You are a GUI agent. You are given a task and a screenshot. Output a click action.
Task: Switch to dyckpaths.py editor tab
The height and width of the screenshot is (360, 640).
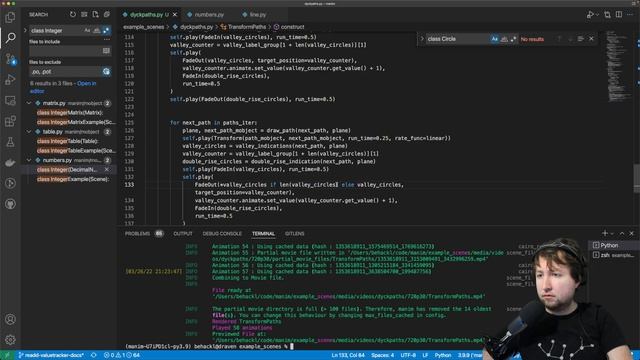tap(149, 15)
